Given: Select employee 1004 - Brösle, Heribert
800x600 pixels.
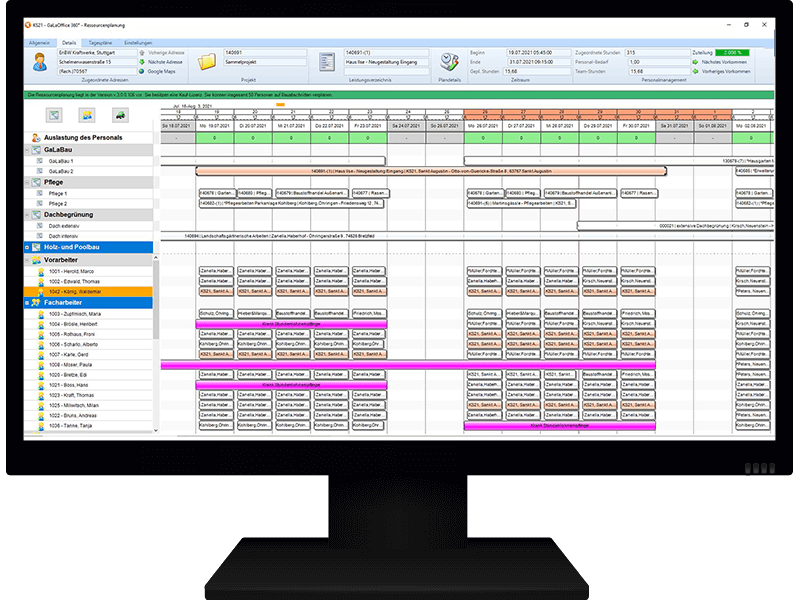Looking at the screenshot, I should coord(88,324).
